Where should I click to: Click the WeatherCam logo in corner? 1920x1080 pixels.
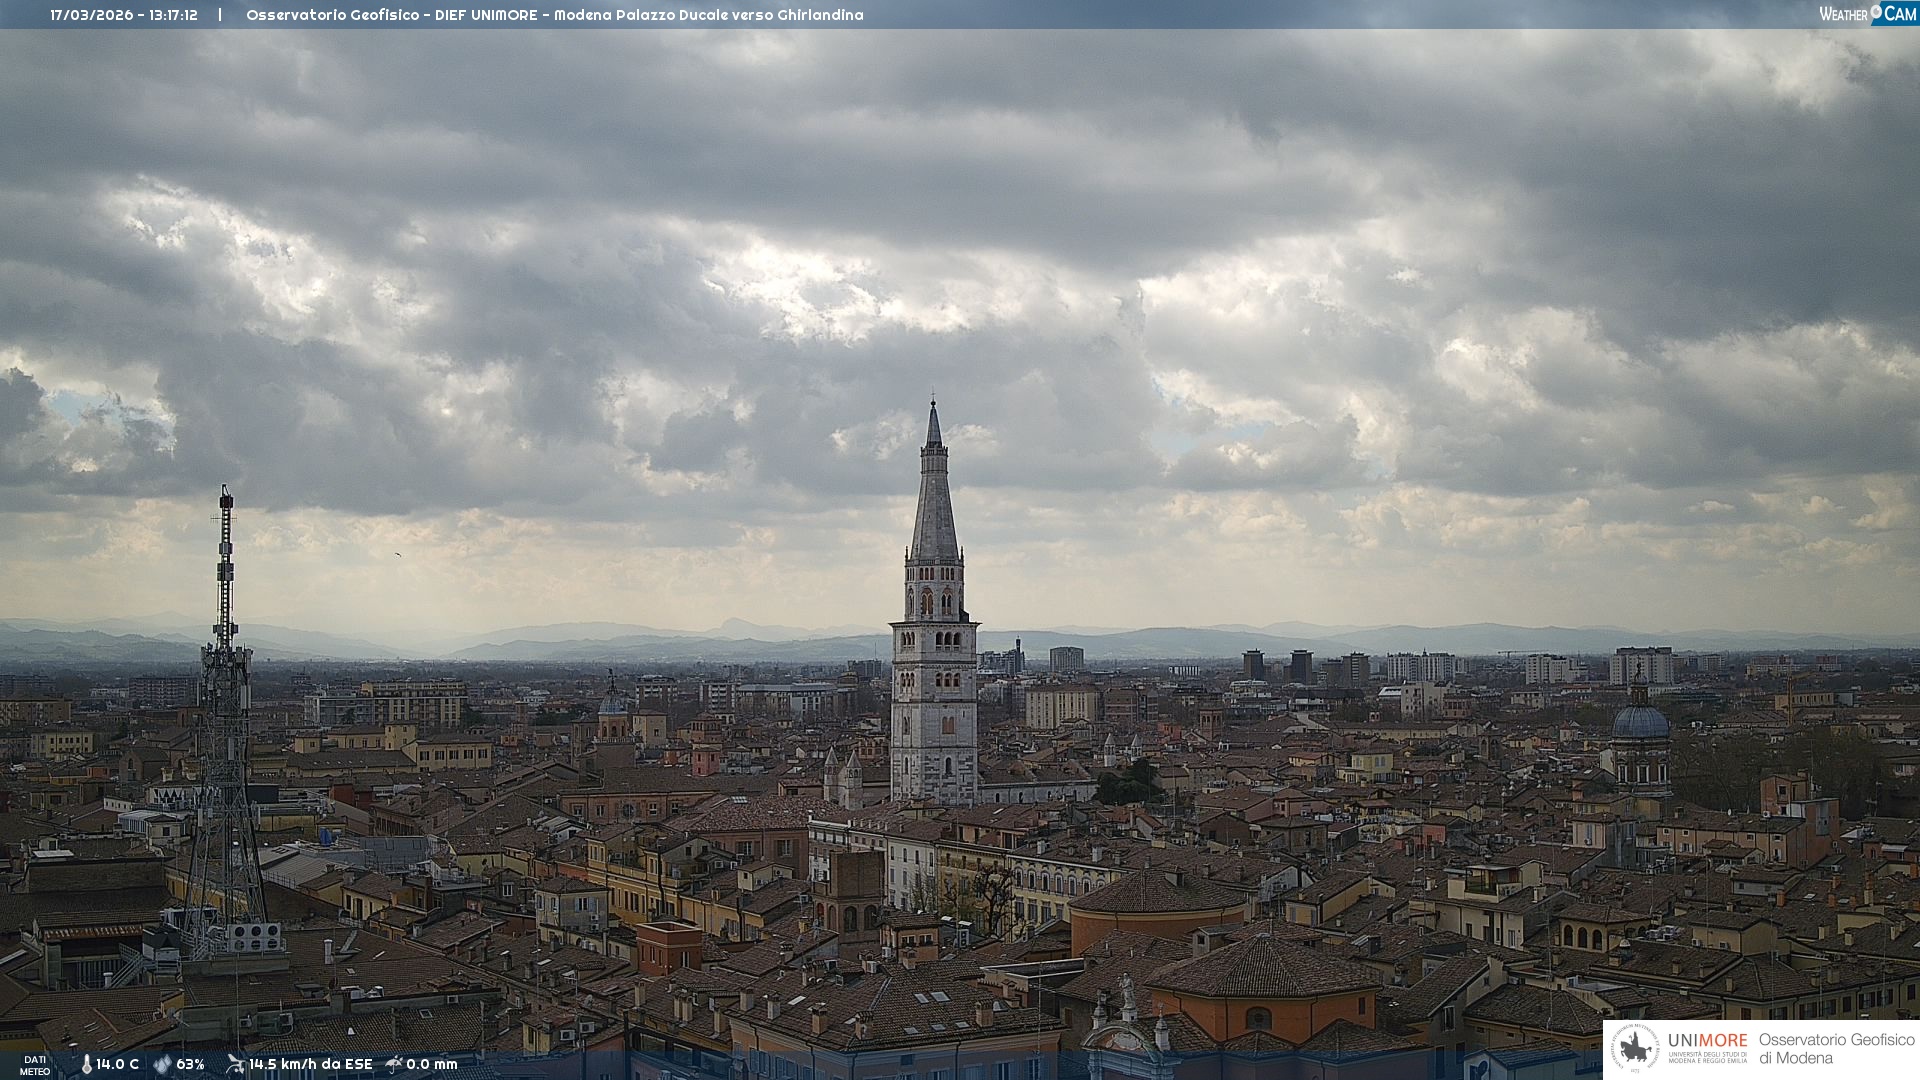1867,14
